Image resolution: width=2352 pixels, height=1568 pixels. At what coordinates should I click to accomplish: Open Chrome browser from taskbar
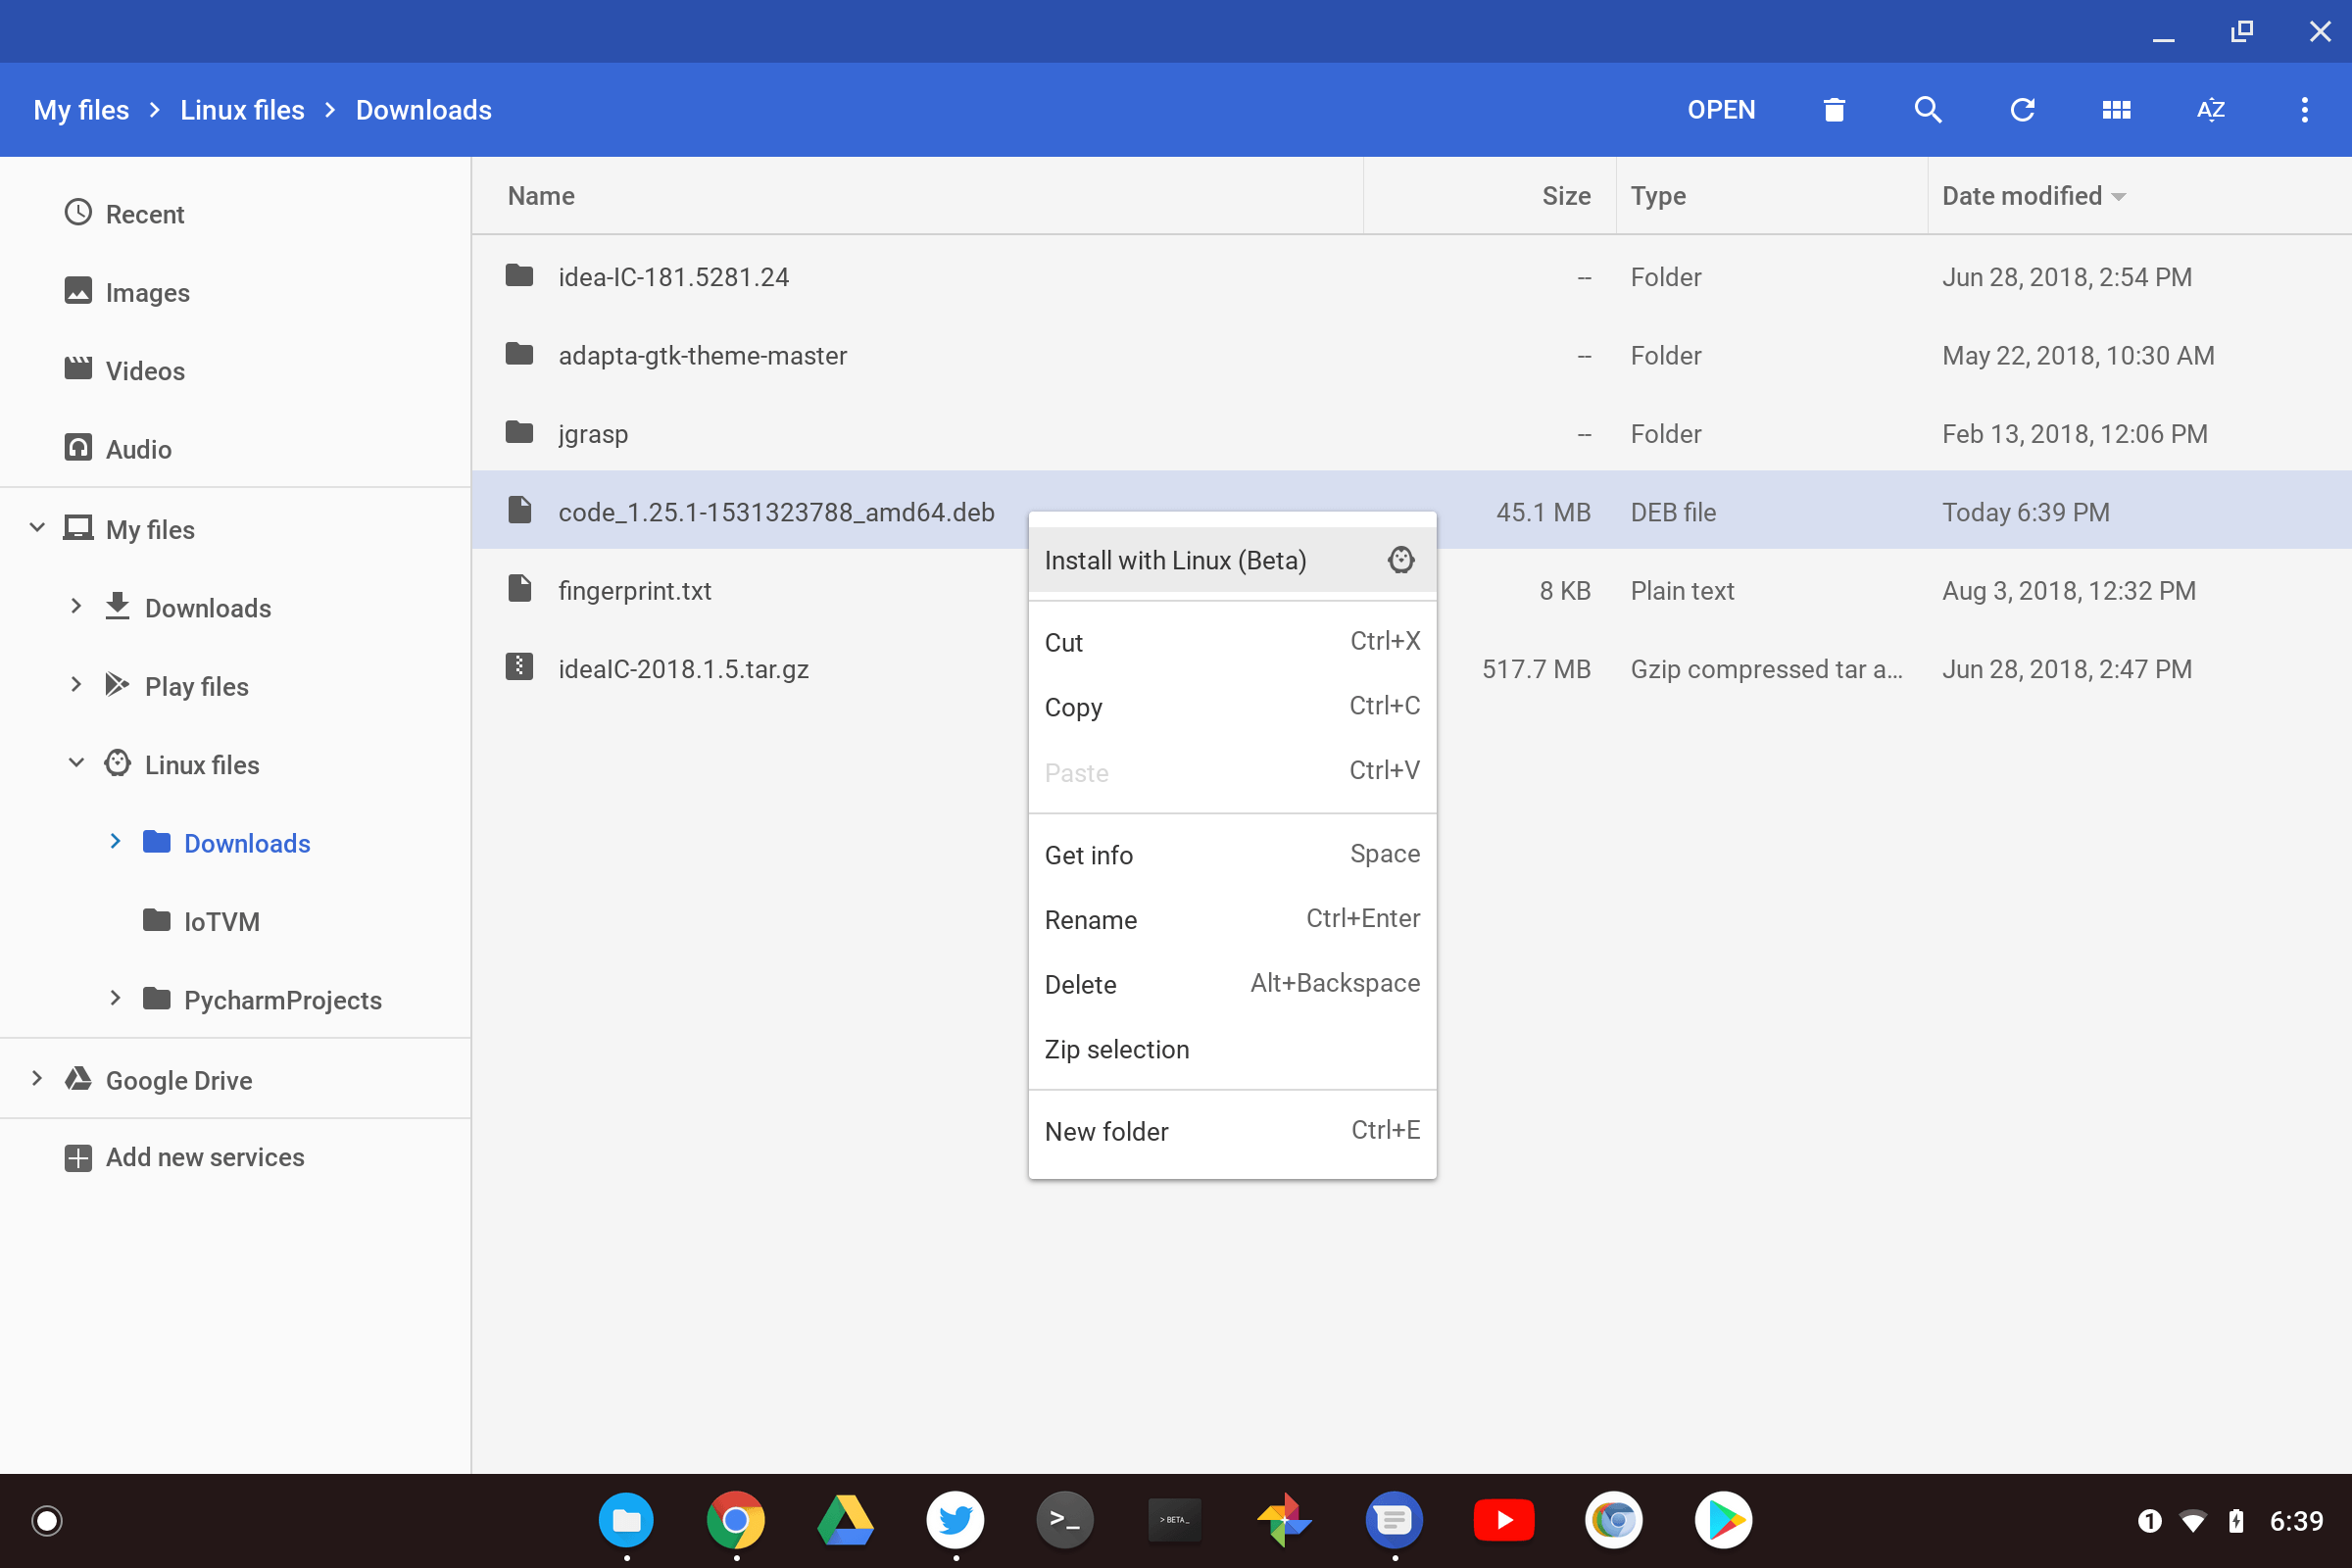[737, 1519]
